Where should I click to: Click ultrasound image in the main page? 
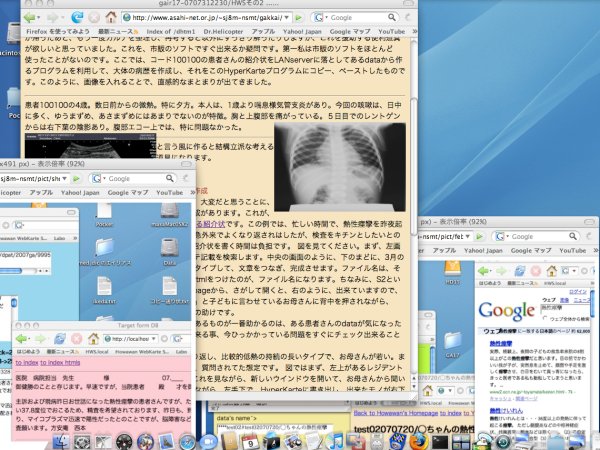90,145
